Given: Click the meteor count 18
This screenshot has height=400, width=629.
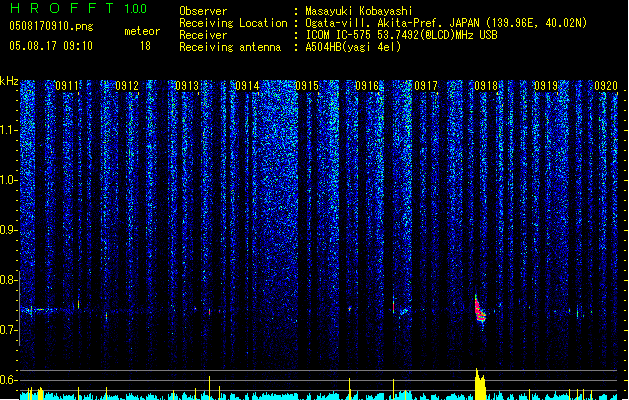Looking at the screenshot, I should click(x=145, y=46).
